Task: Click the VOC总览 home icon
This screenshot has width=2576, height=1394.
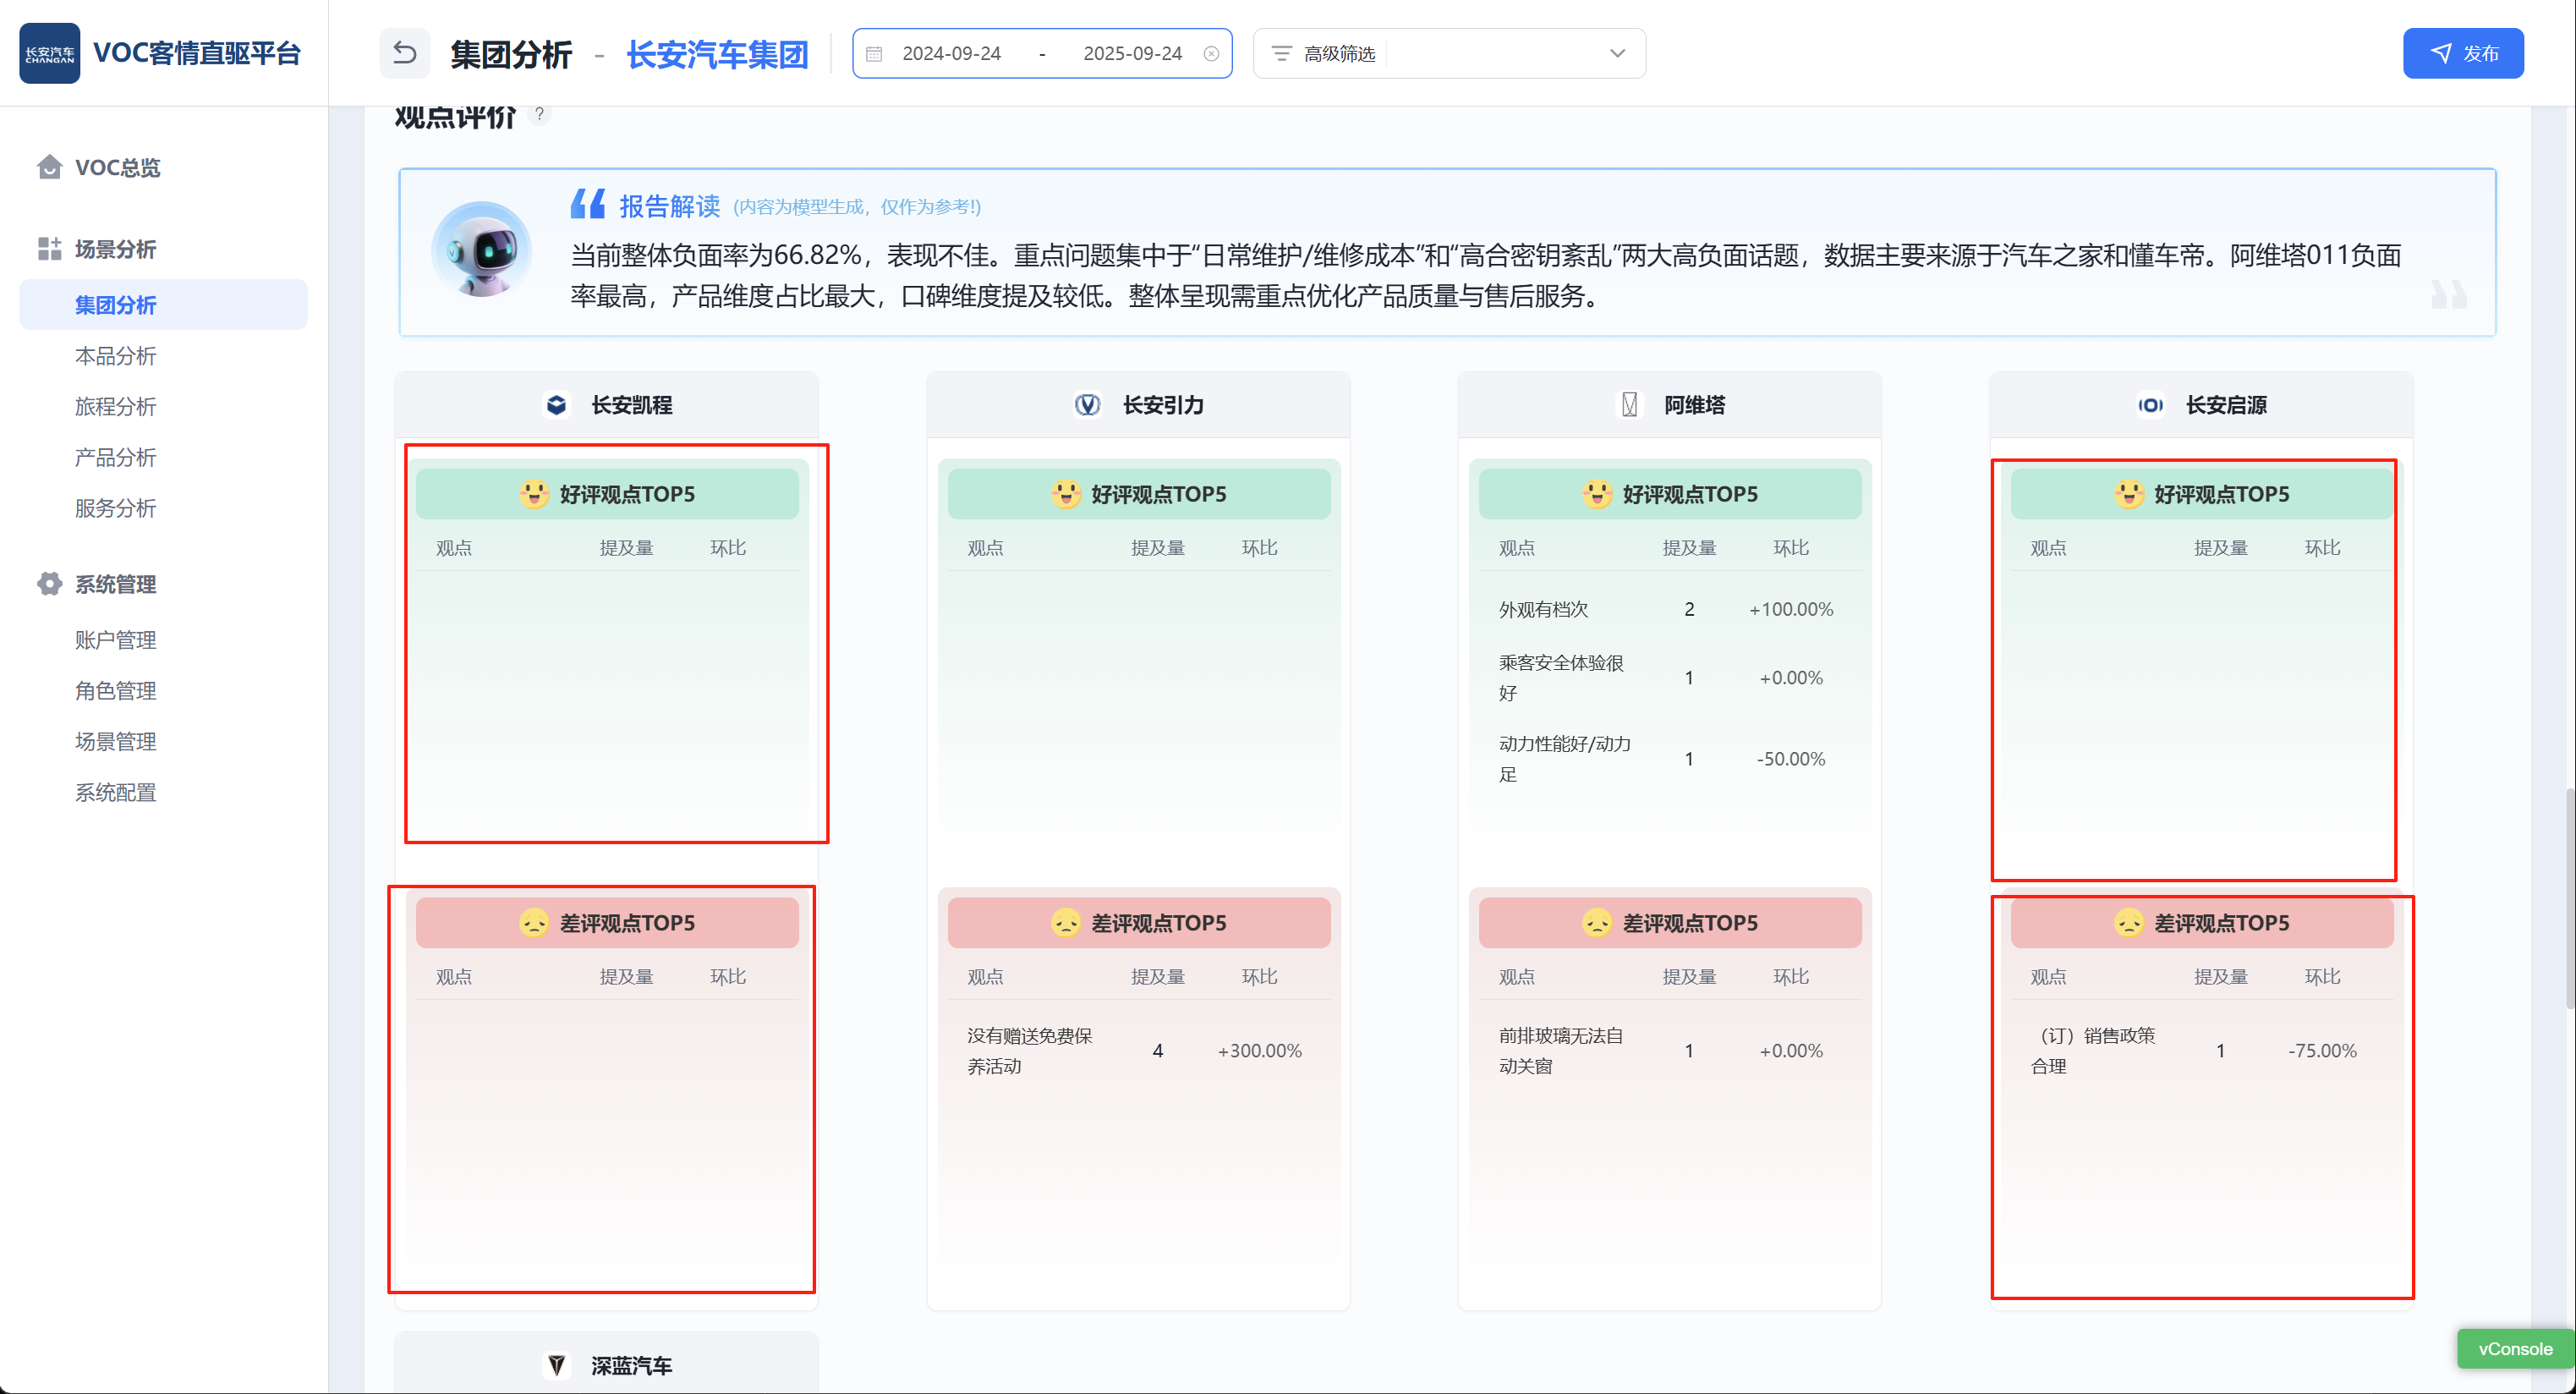Action: click(x=49, y=167)
